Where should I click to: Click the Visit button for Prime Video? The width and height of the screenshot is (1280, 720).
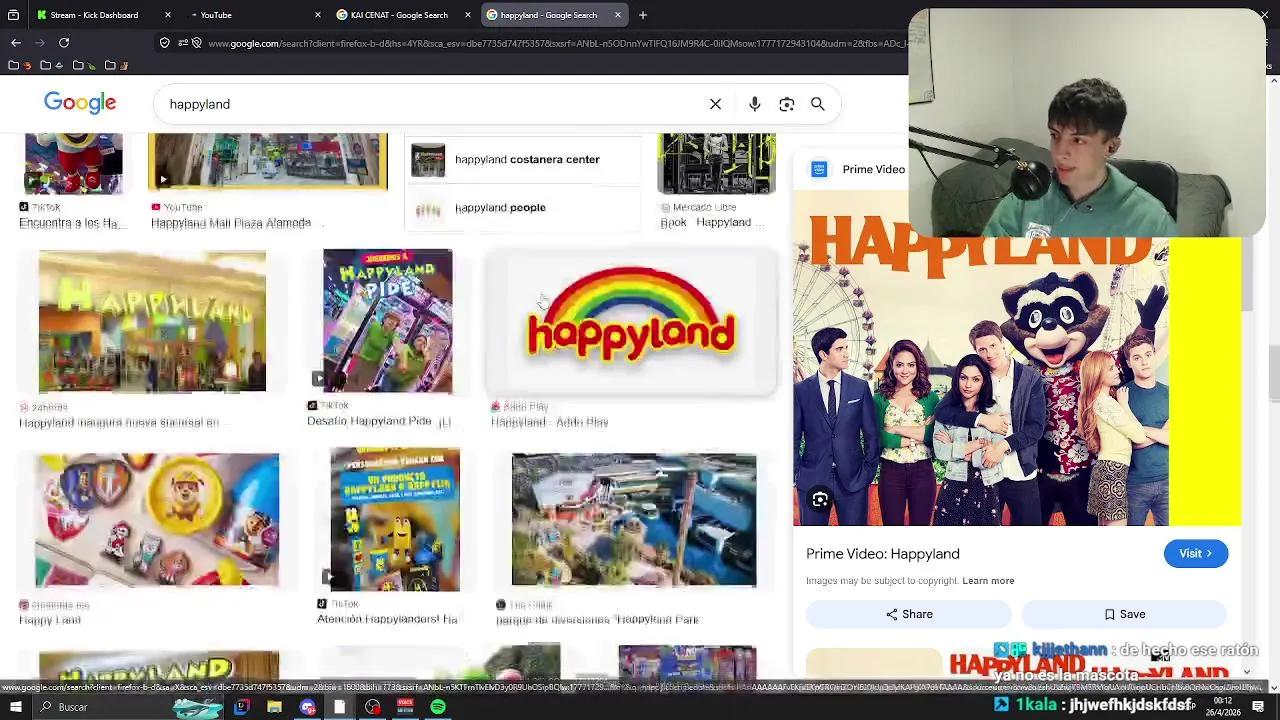tap(1196, 553)
